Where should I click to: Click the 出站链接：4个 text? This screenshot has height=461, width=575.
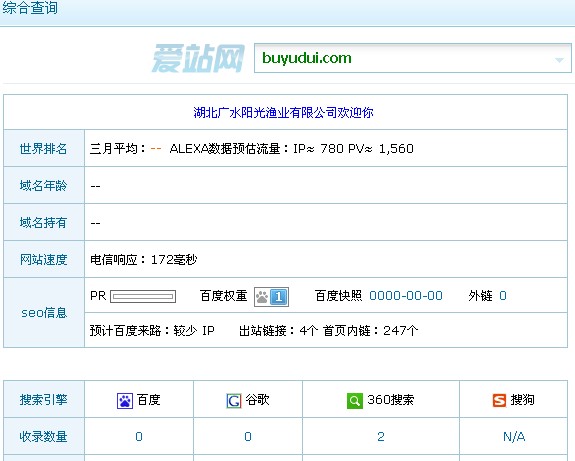pyautogui.click(x=278, y=330)
